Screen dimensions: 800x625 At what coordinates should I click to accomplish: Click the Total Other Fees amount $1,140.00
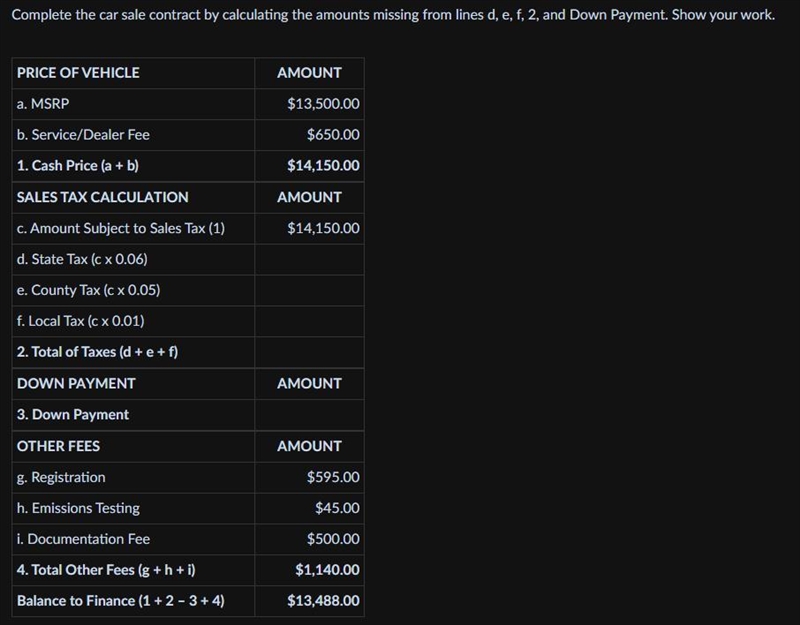point(327,570)
